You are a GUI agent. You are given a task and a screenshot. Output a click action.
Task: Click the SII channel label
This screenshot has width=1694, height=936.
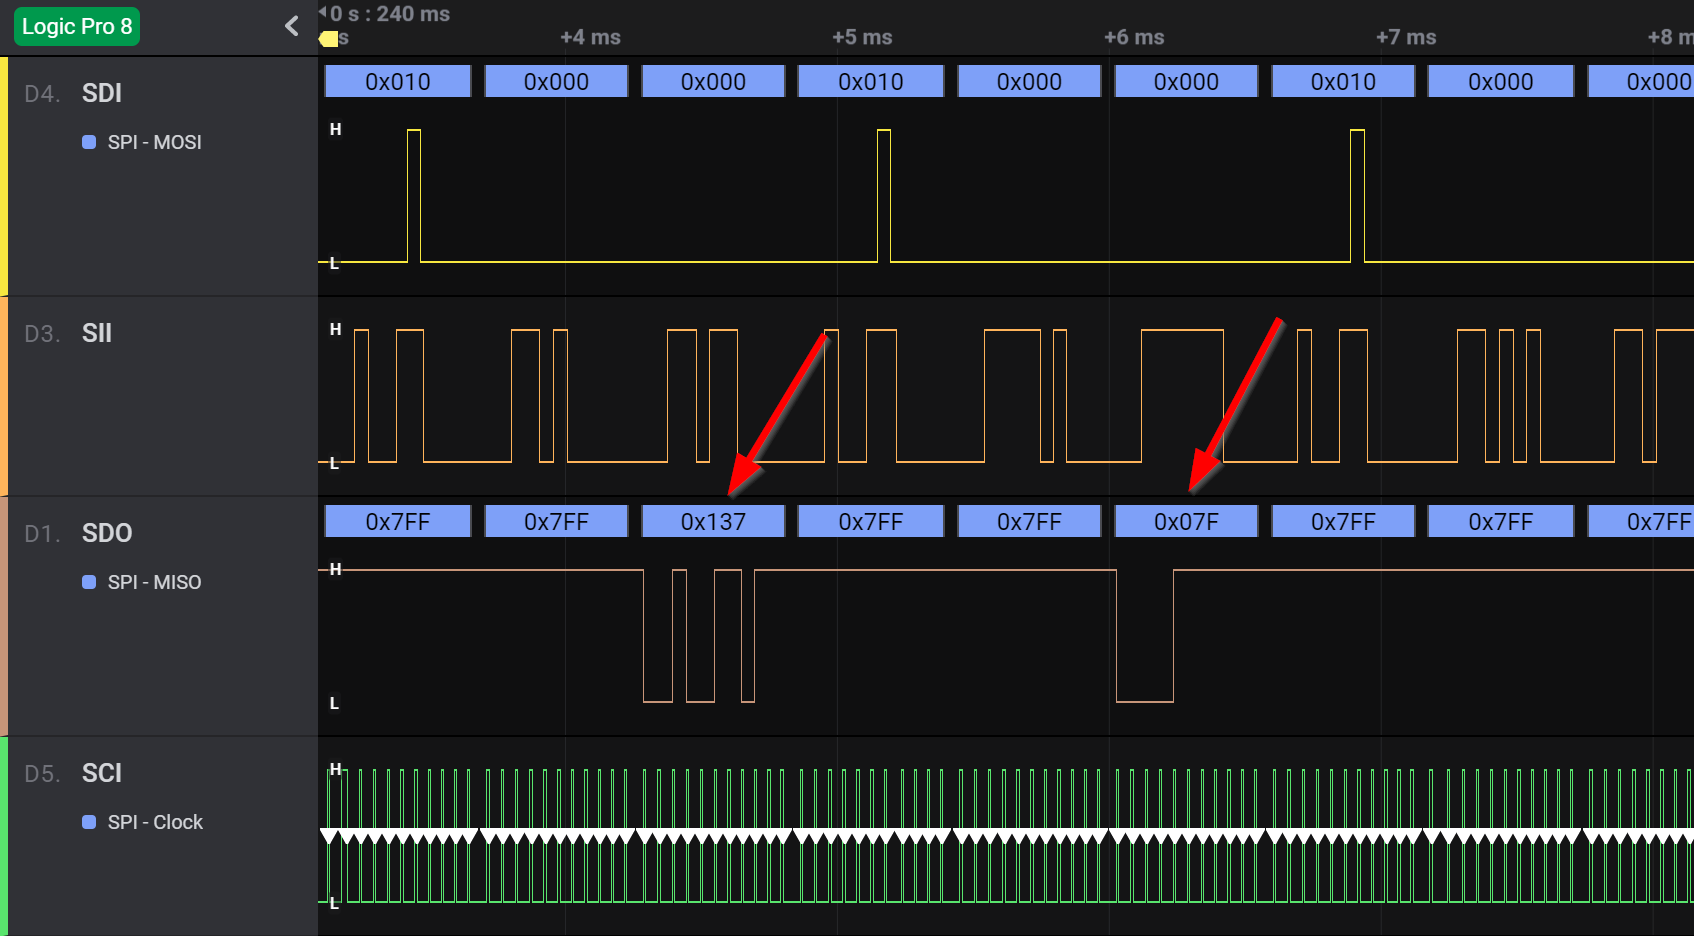97,333
